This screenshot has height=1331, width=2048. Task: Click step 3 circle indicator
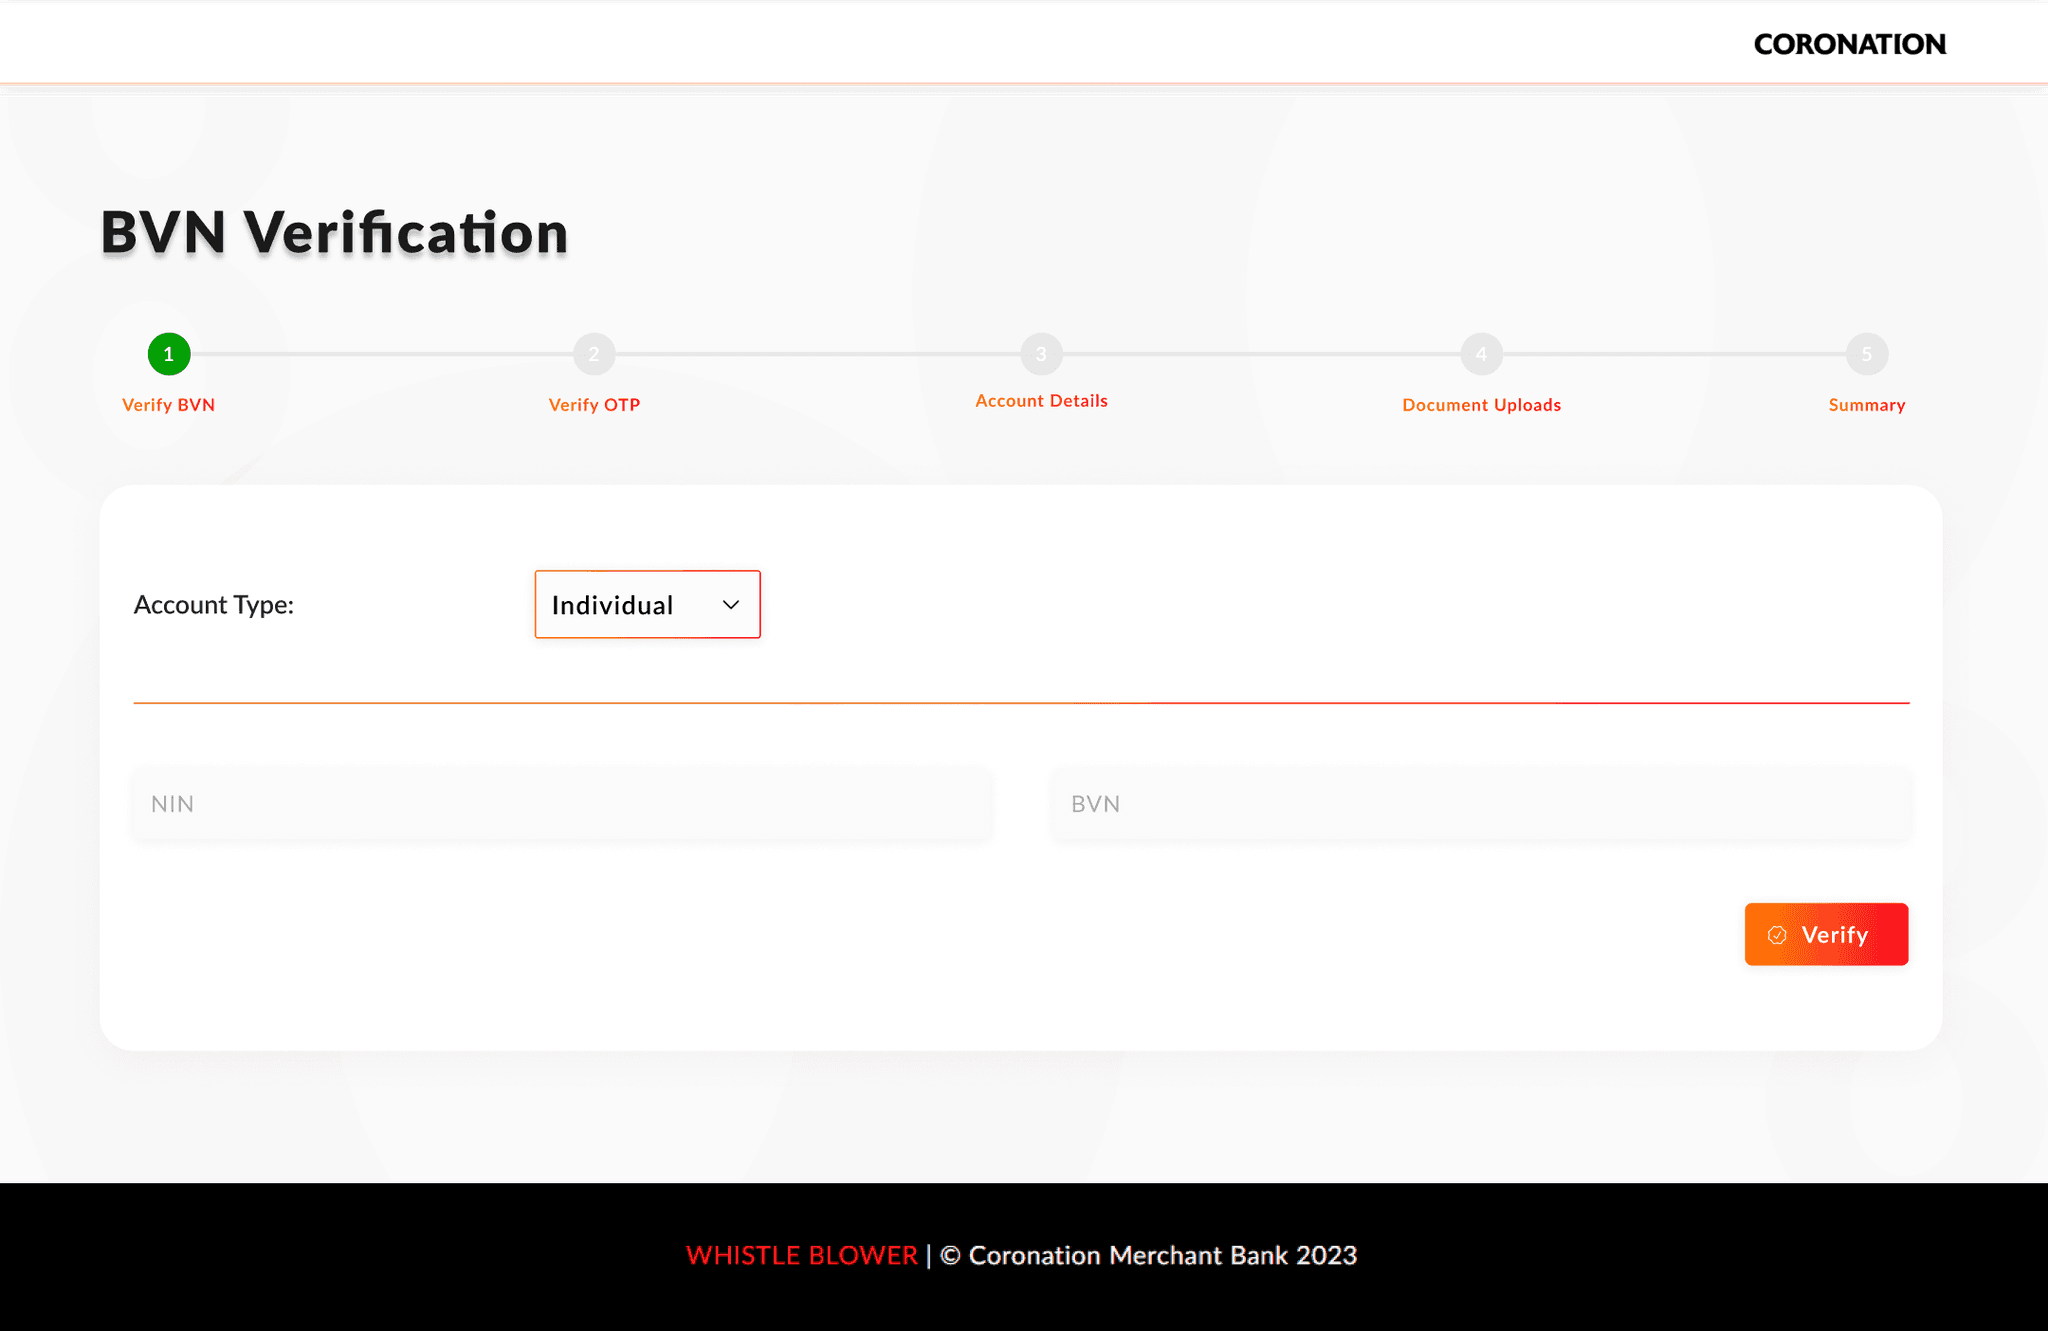(x=1041, y=354)
